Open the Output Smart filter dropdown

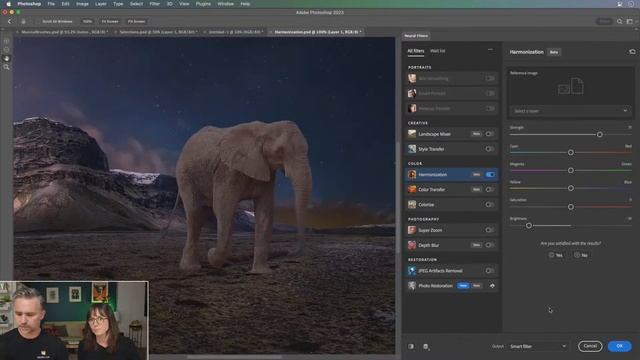click(x=538, y=346)
